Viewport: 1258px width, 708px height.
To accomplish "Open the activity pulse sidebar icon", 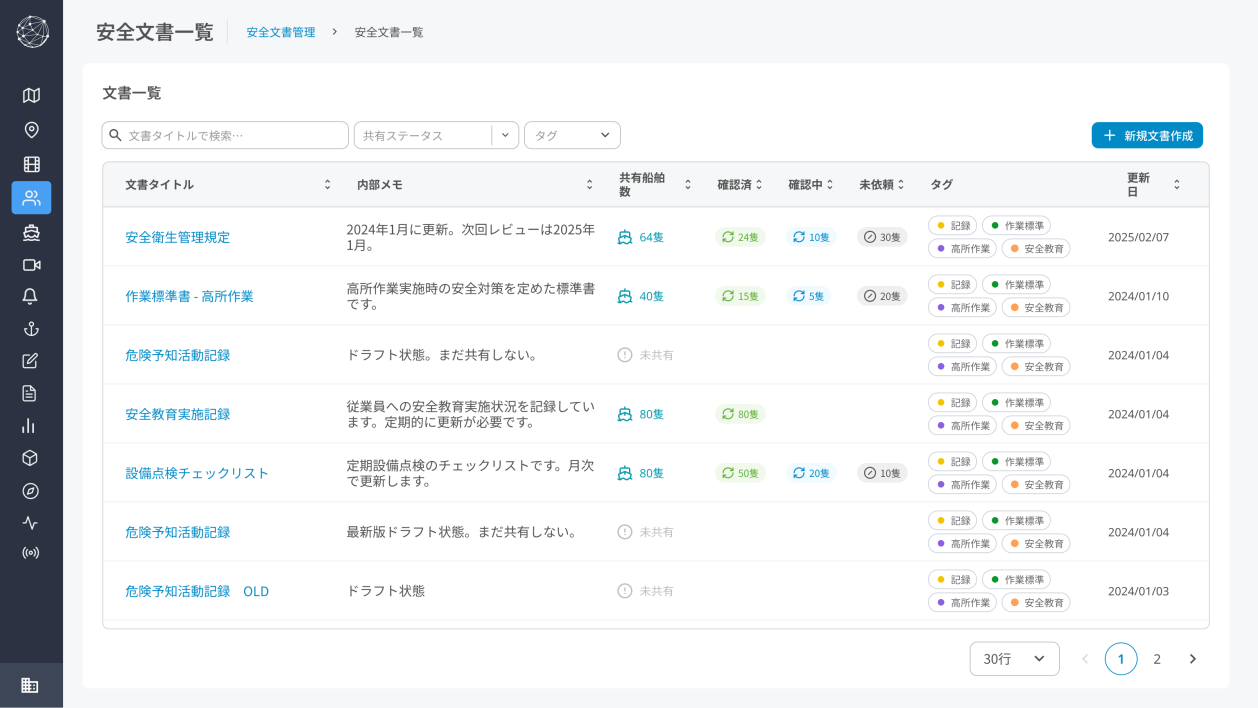I will [x=31, y=523].
